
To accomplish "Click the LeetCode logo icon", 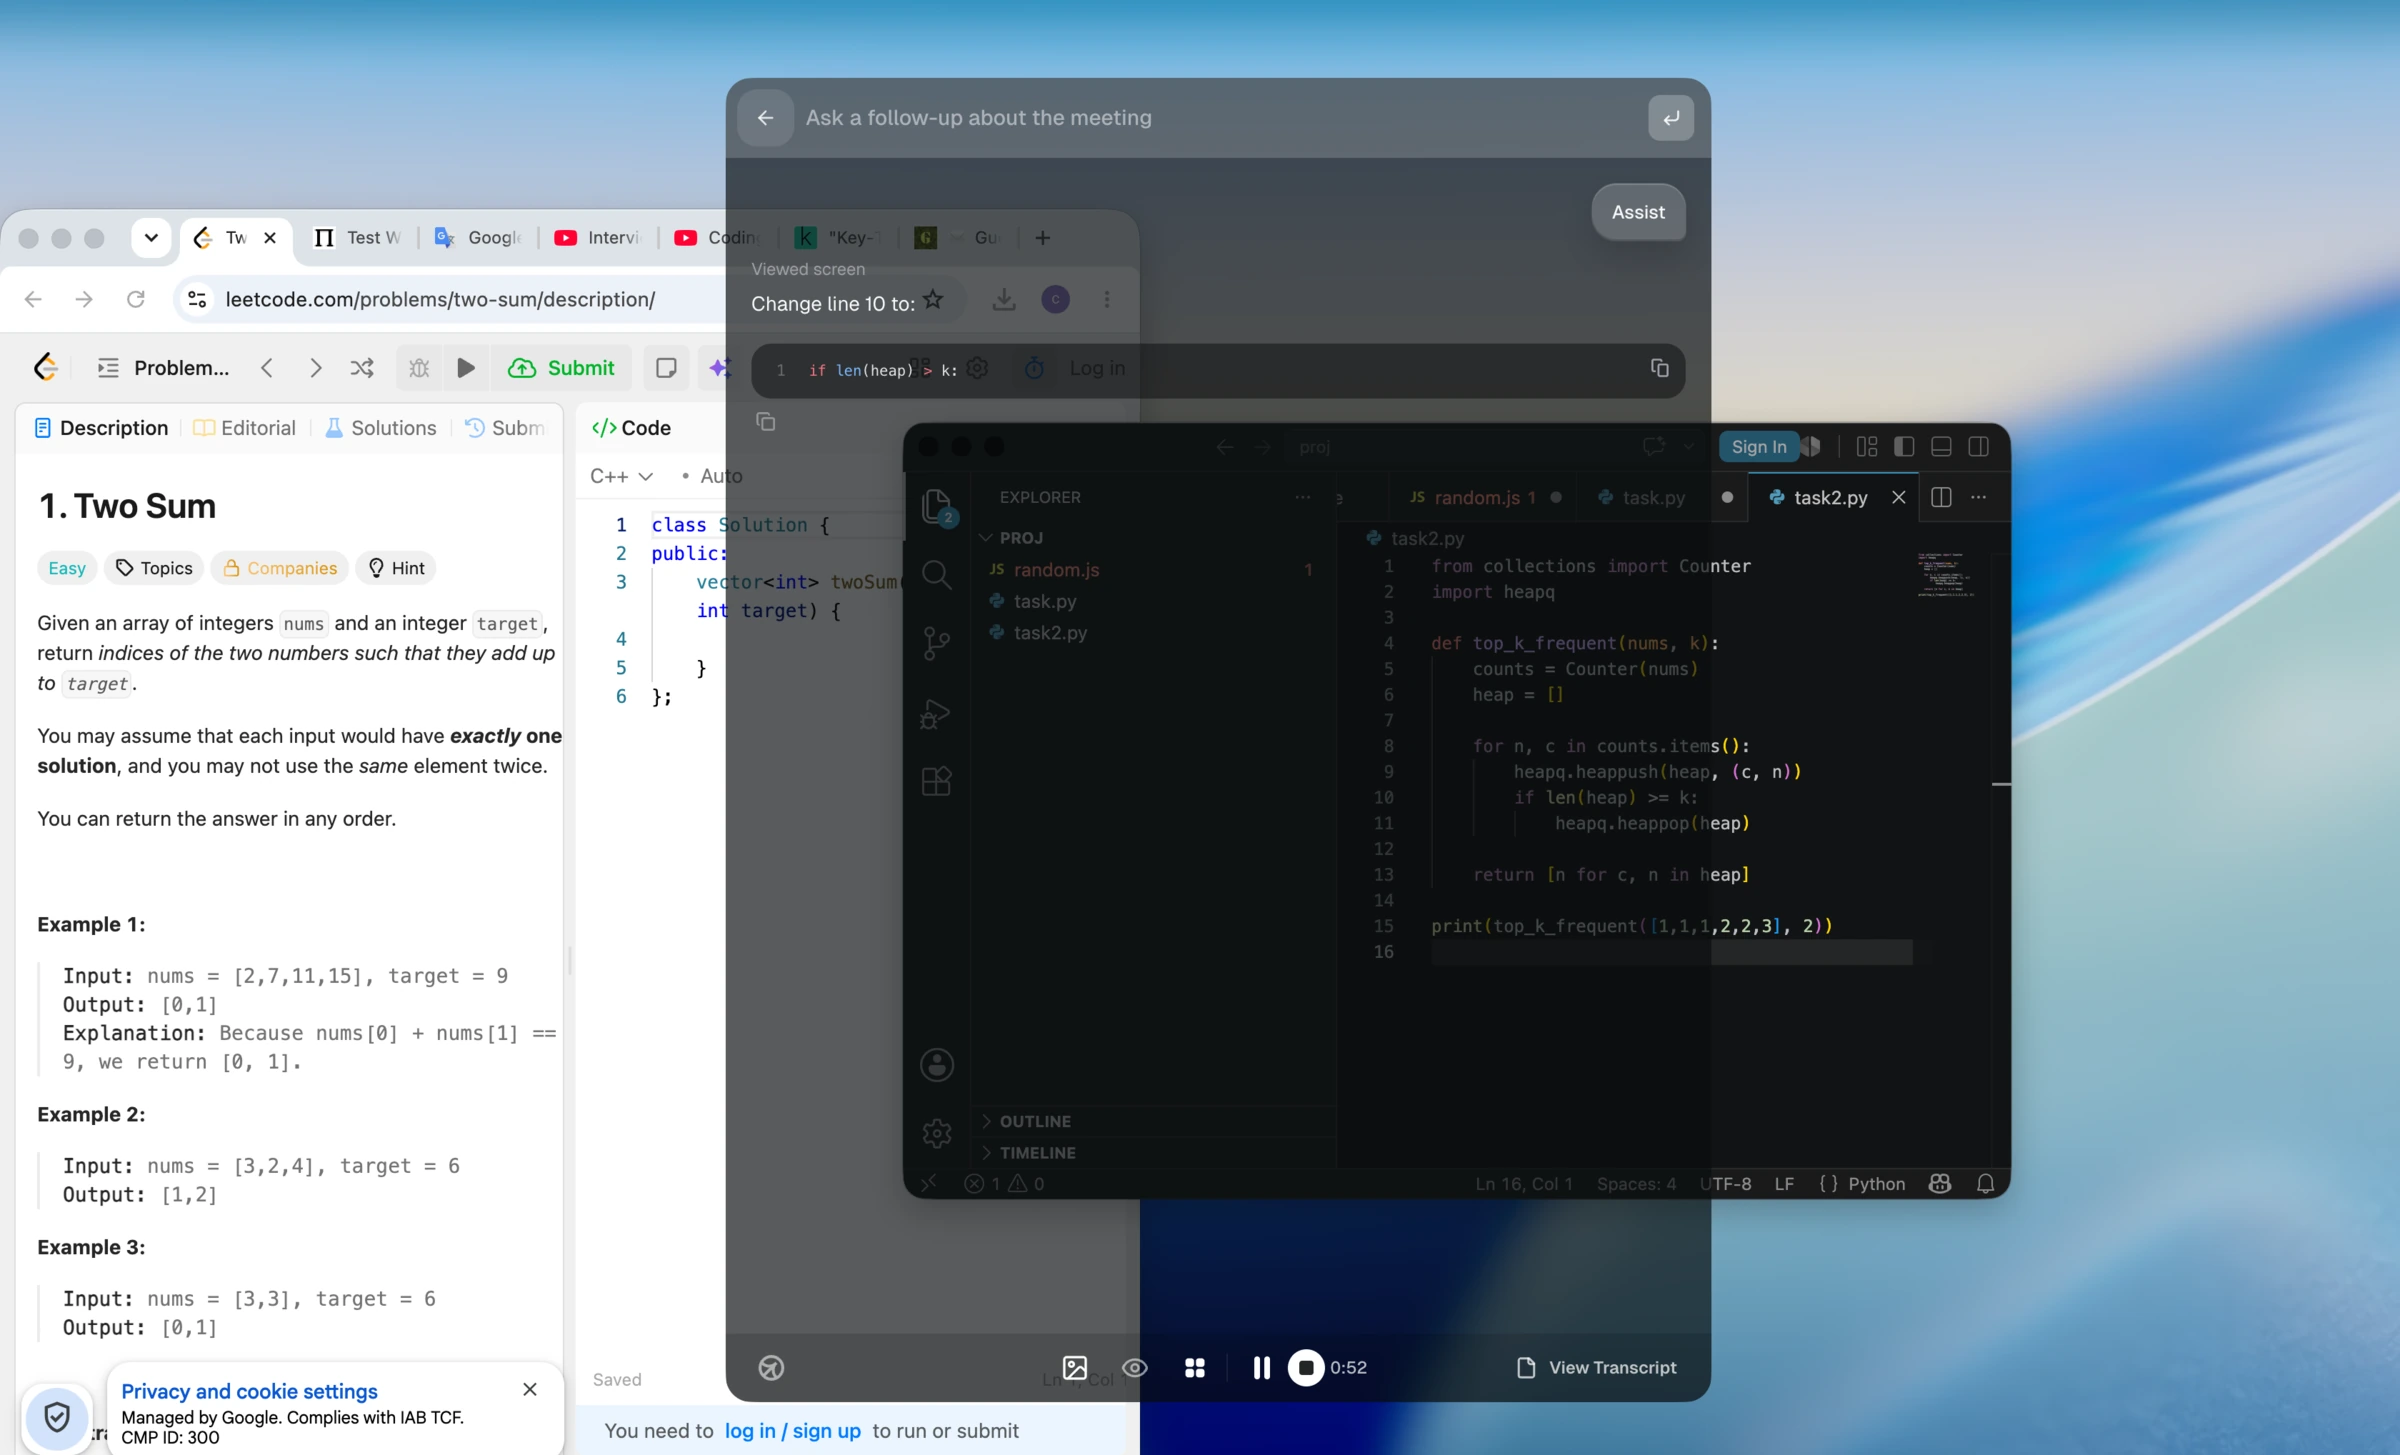I will (x=46, y=368).
